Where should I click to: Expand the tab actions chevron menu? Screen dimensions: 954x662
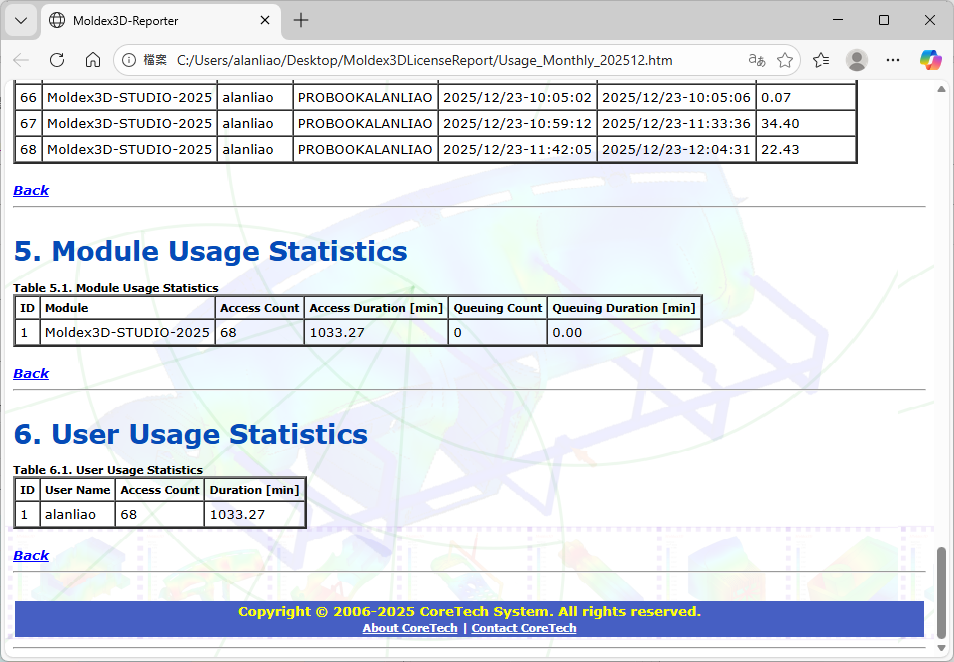point(21,20)
